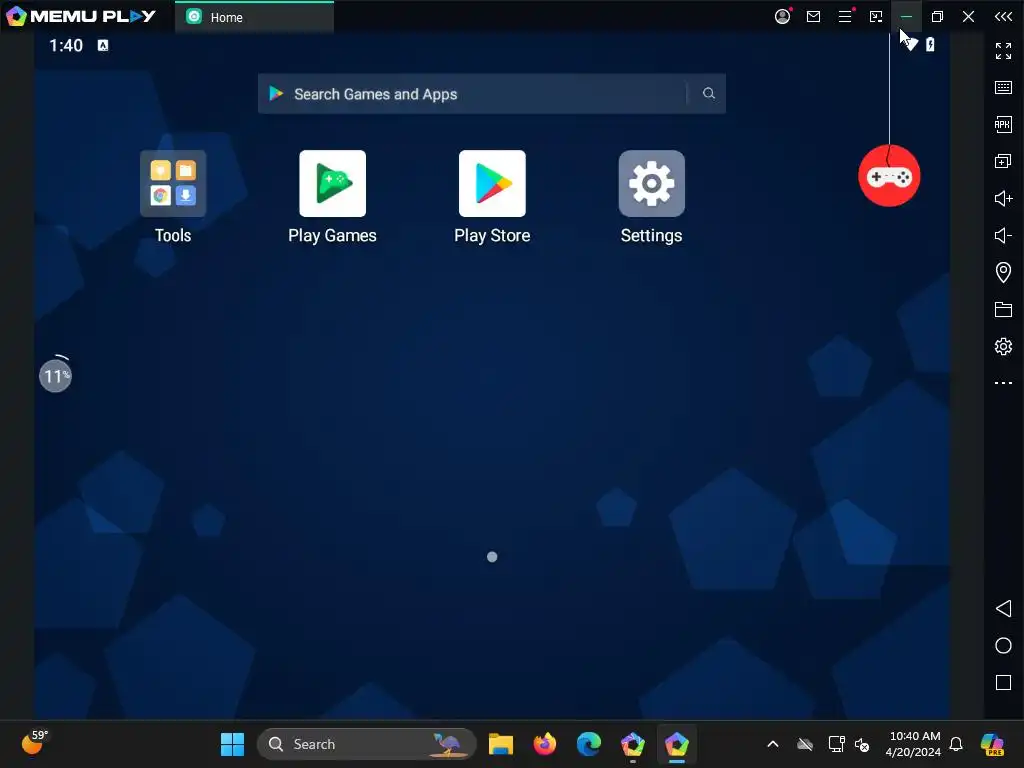Install an APK from sidebar

click(x=1003, y=124)
